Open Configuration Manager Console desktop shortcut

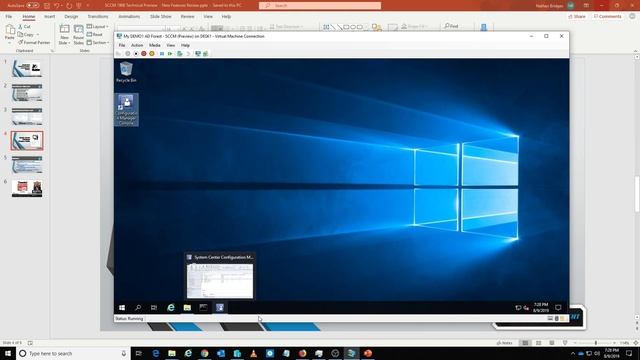(x=127, y=110)
